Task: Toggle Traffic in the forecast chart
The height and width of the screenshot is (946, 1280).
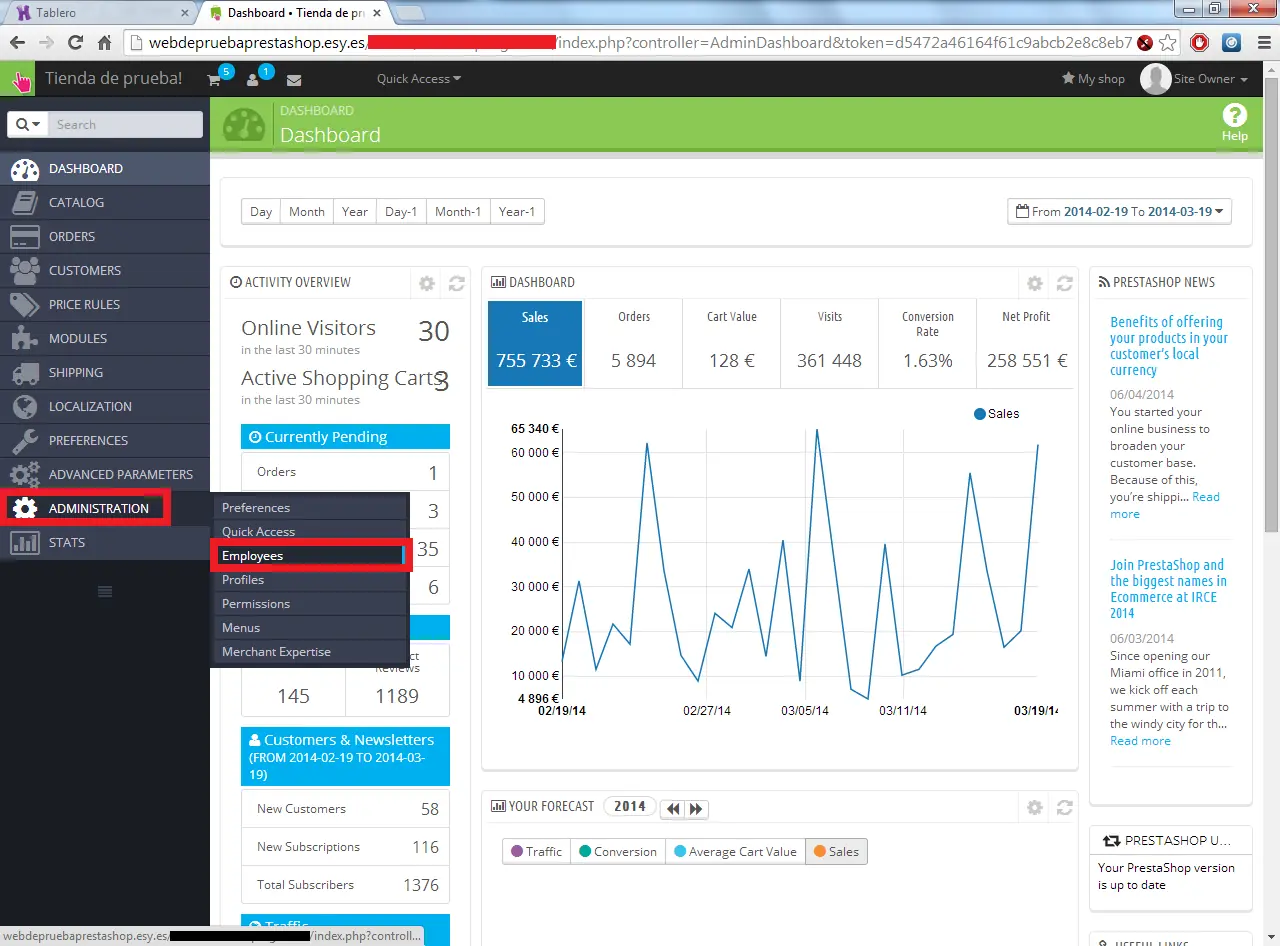Action: pyautogui.click(x=536, y=851)
